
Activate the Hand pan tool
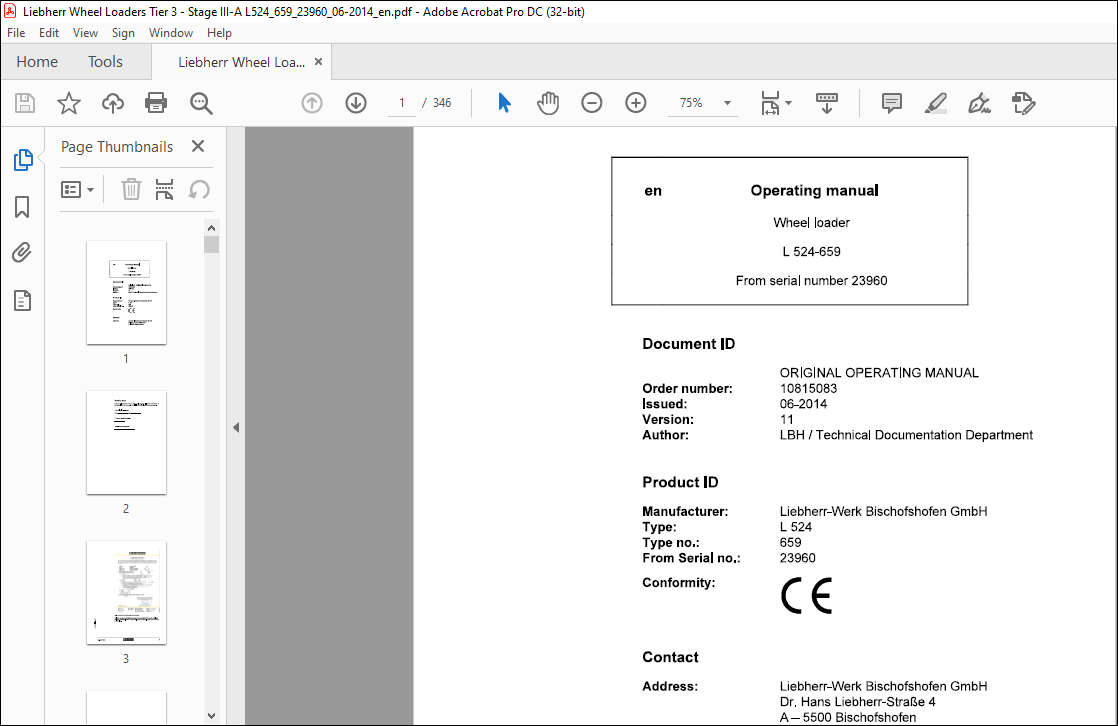548,103
